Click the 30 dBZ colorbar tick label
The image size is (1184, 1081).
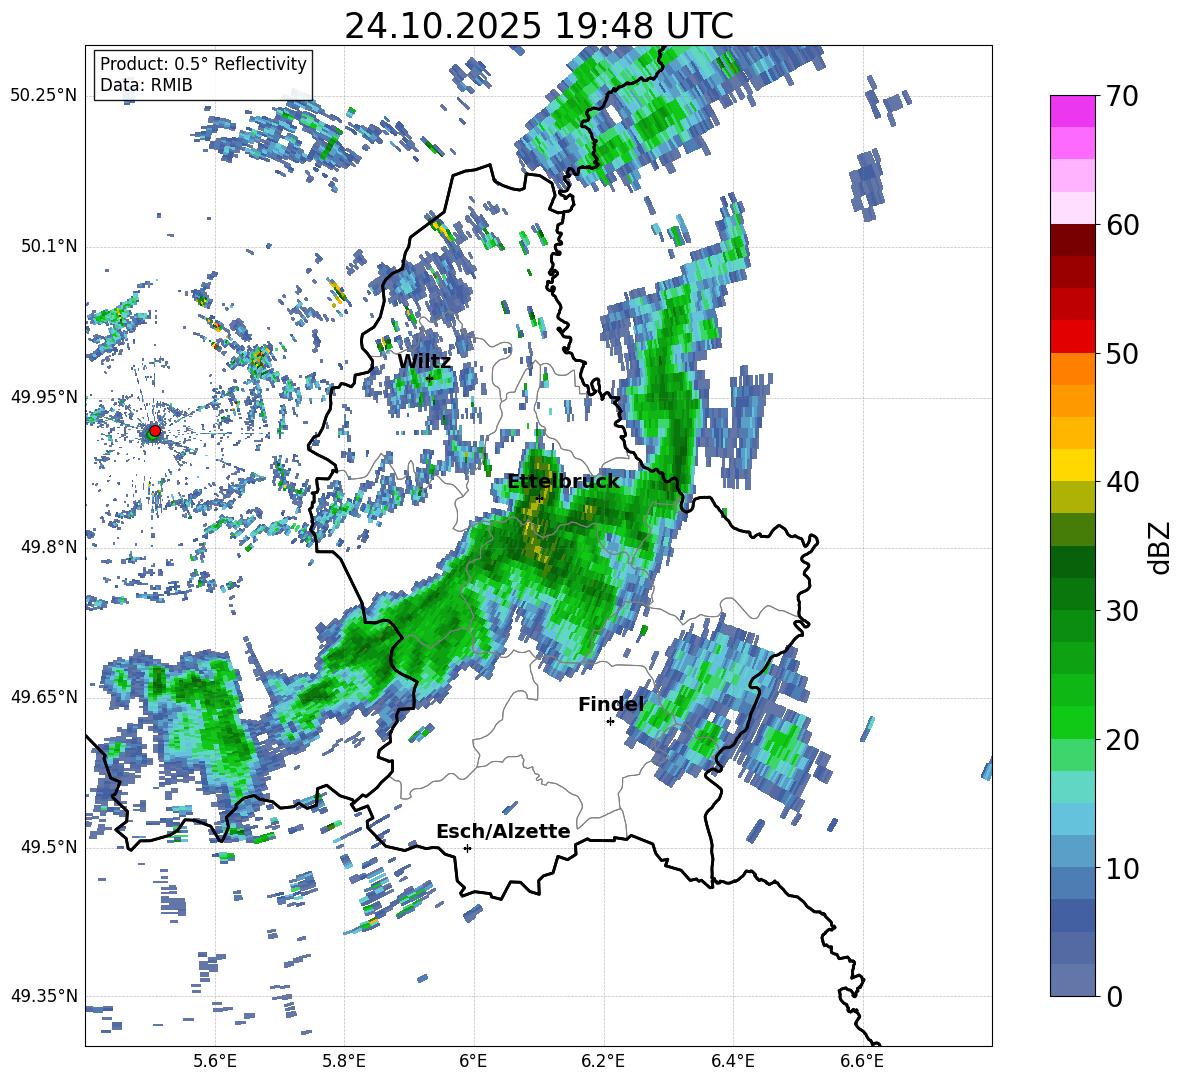click(x=1122, y=611)
